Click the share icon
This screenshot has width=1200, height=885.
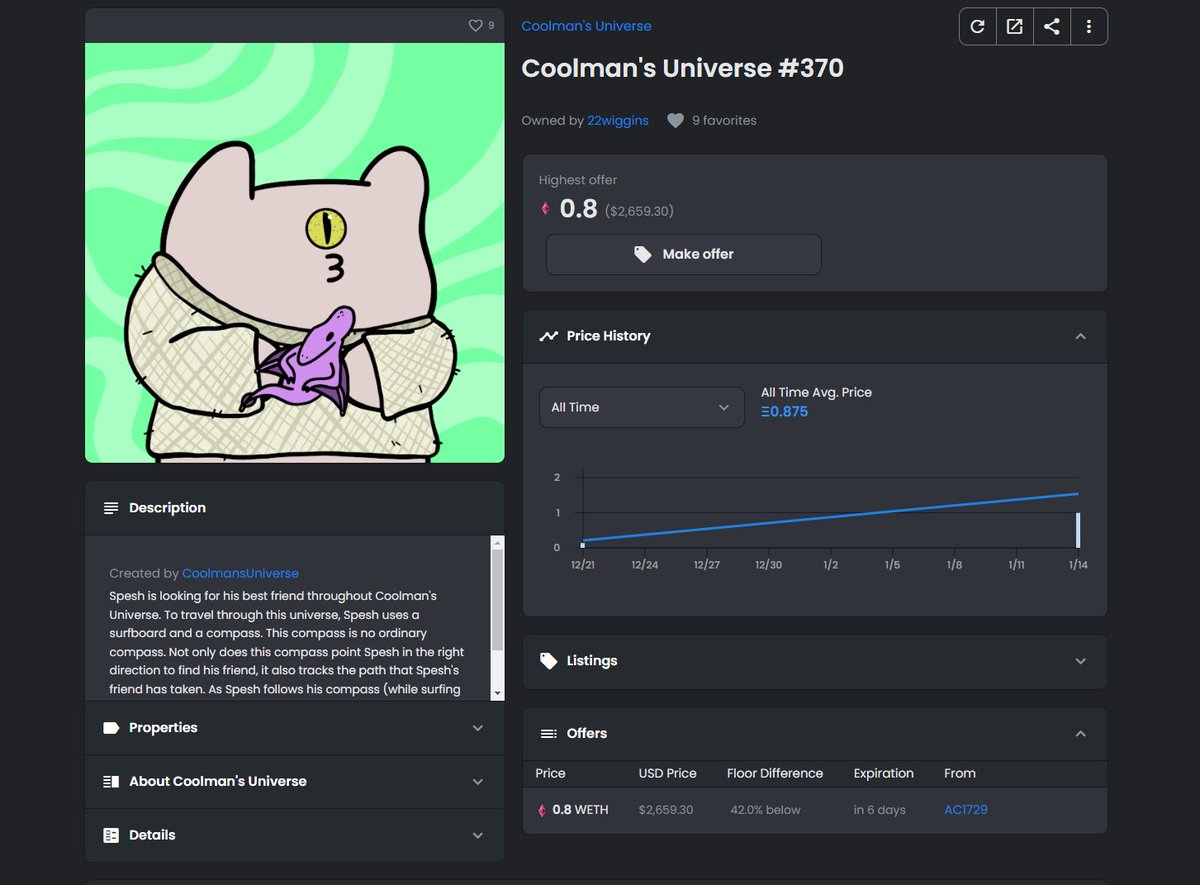(1052, 27)
